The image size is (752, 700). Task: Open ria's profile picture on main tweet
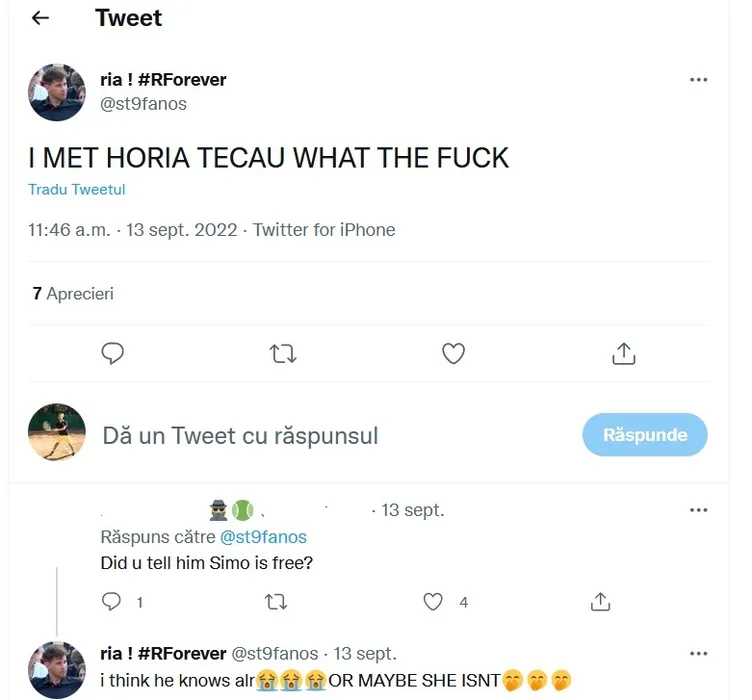point(57,92)
